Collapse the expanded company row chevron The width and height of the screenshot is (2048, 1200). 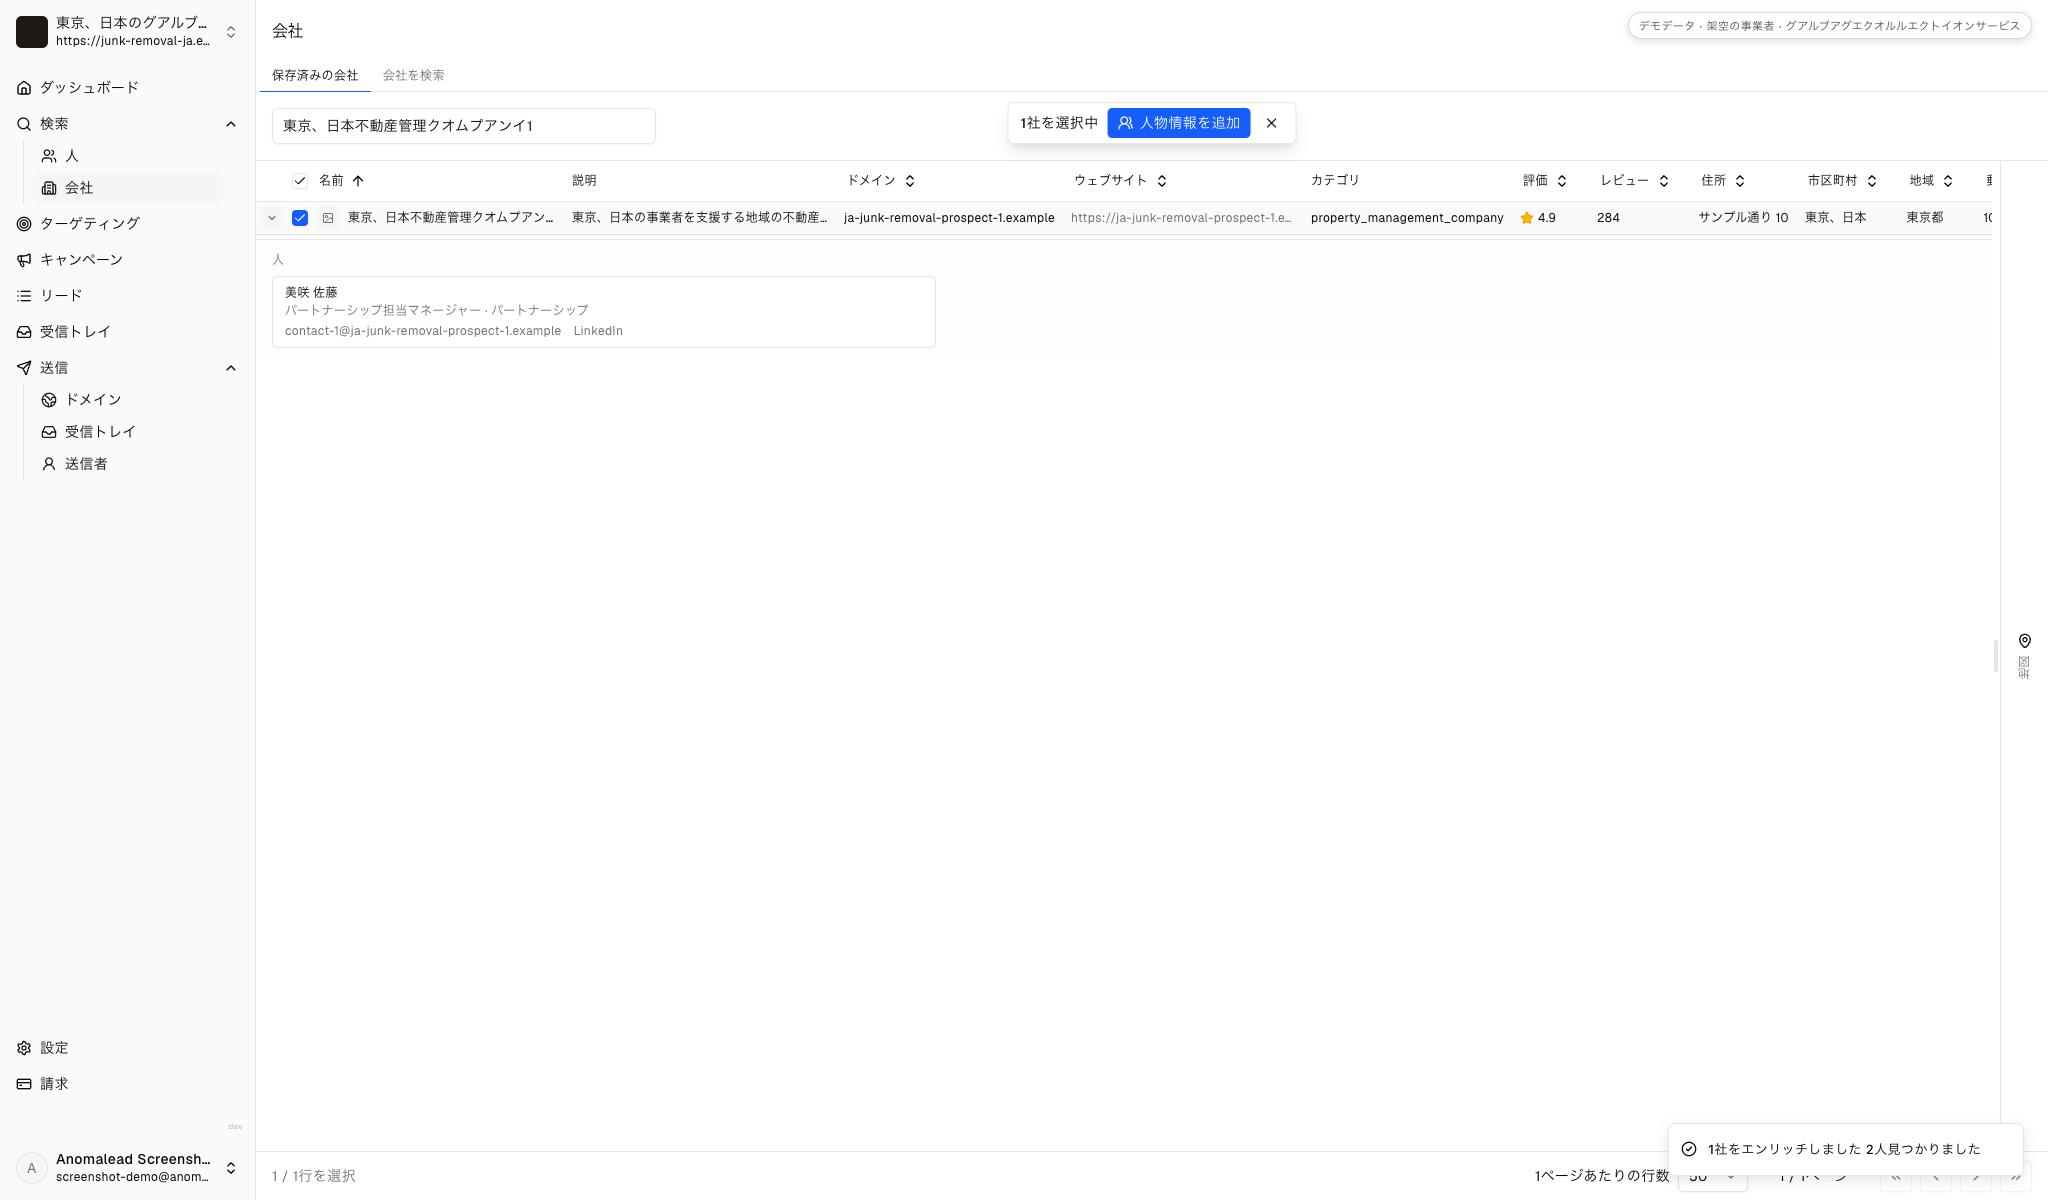[272, 218]
